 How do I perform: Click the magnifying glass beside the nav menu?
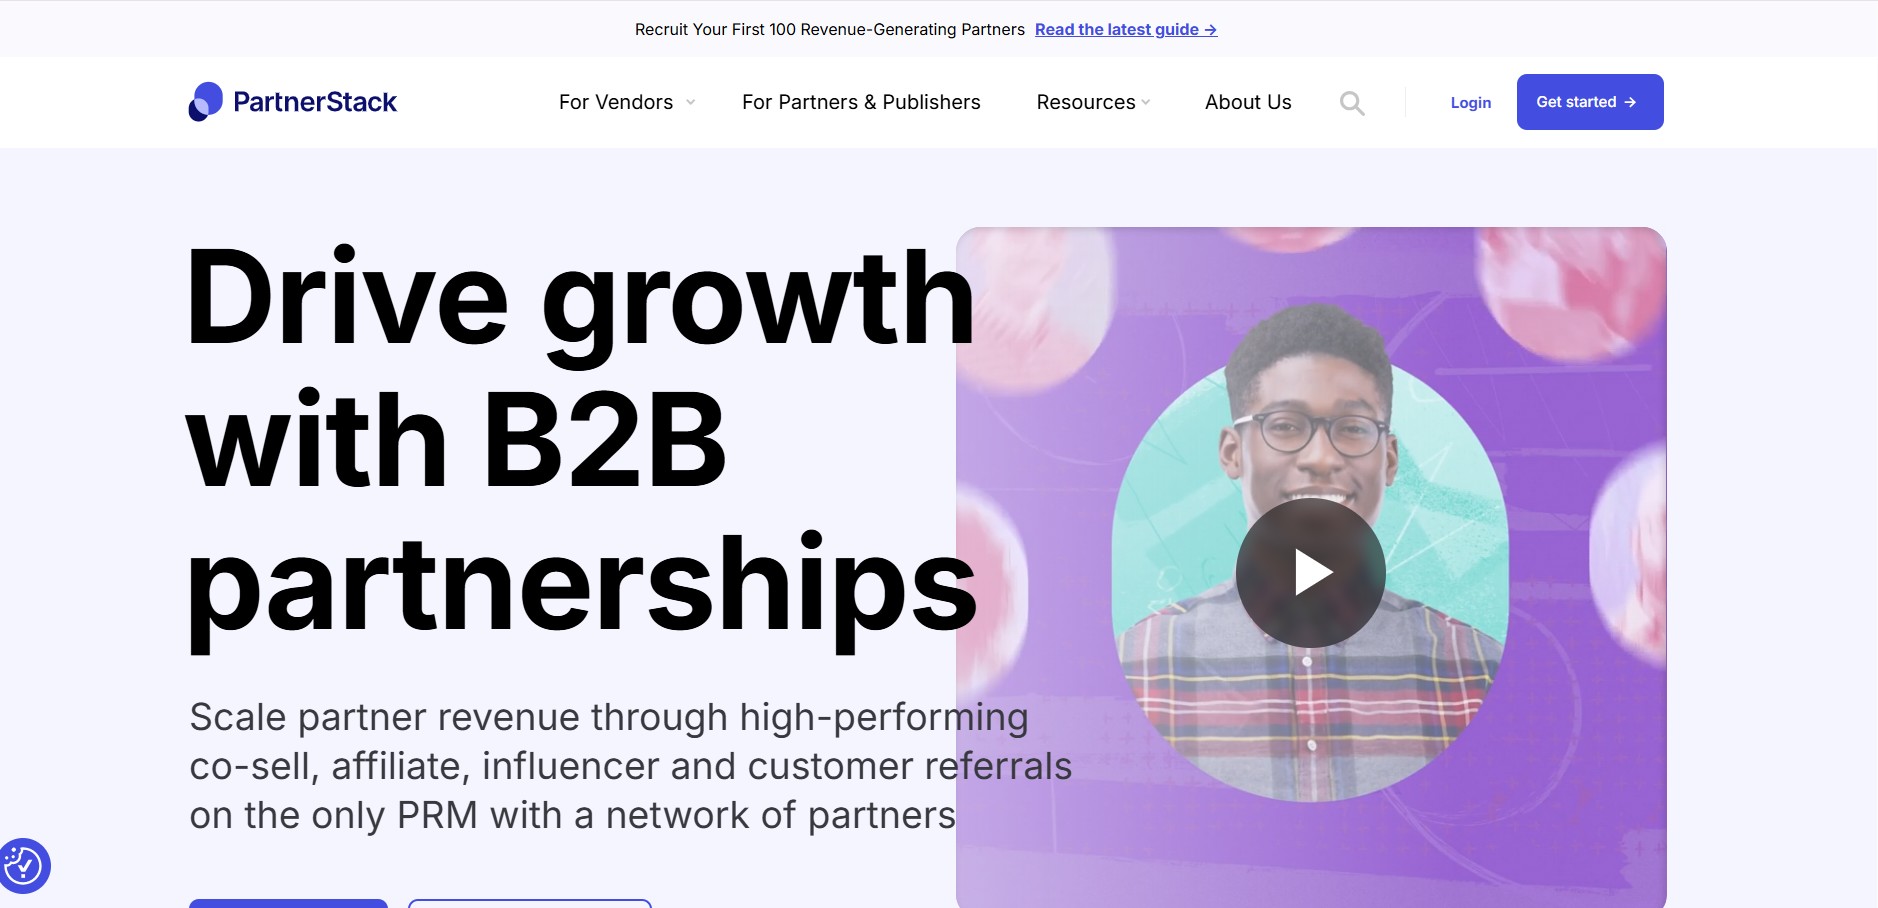(x=1352, y=102)
